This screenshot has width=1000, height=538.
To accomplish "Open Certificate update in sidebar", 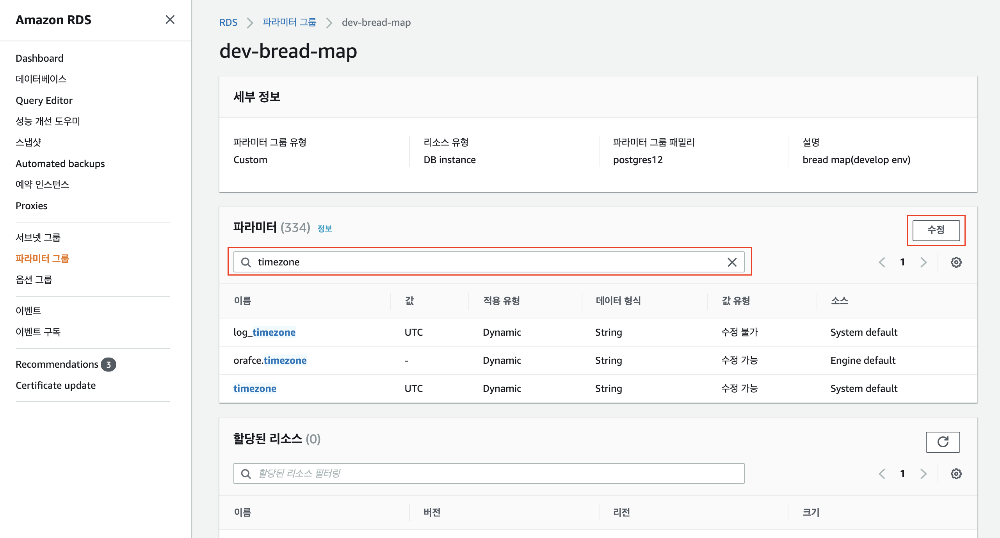I will [x=55, y=386].
